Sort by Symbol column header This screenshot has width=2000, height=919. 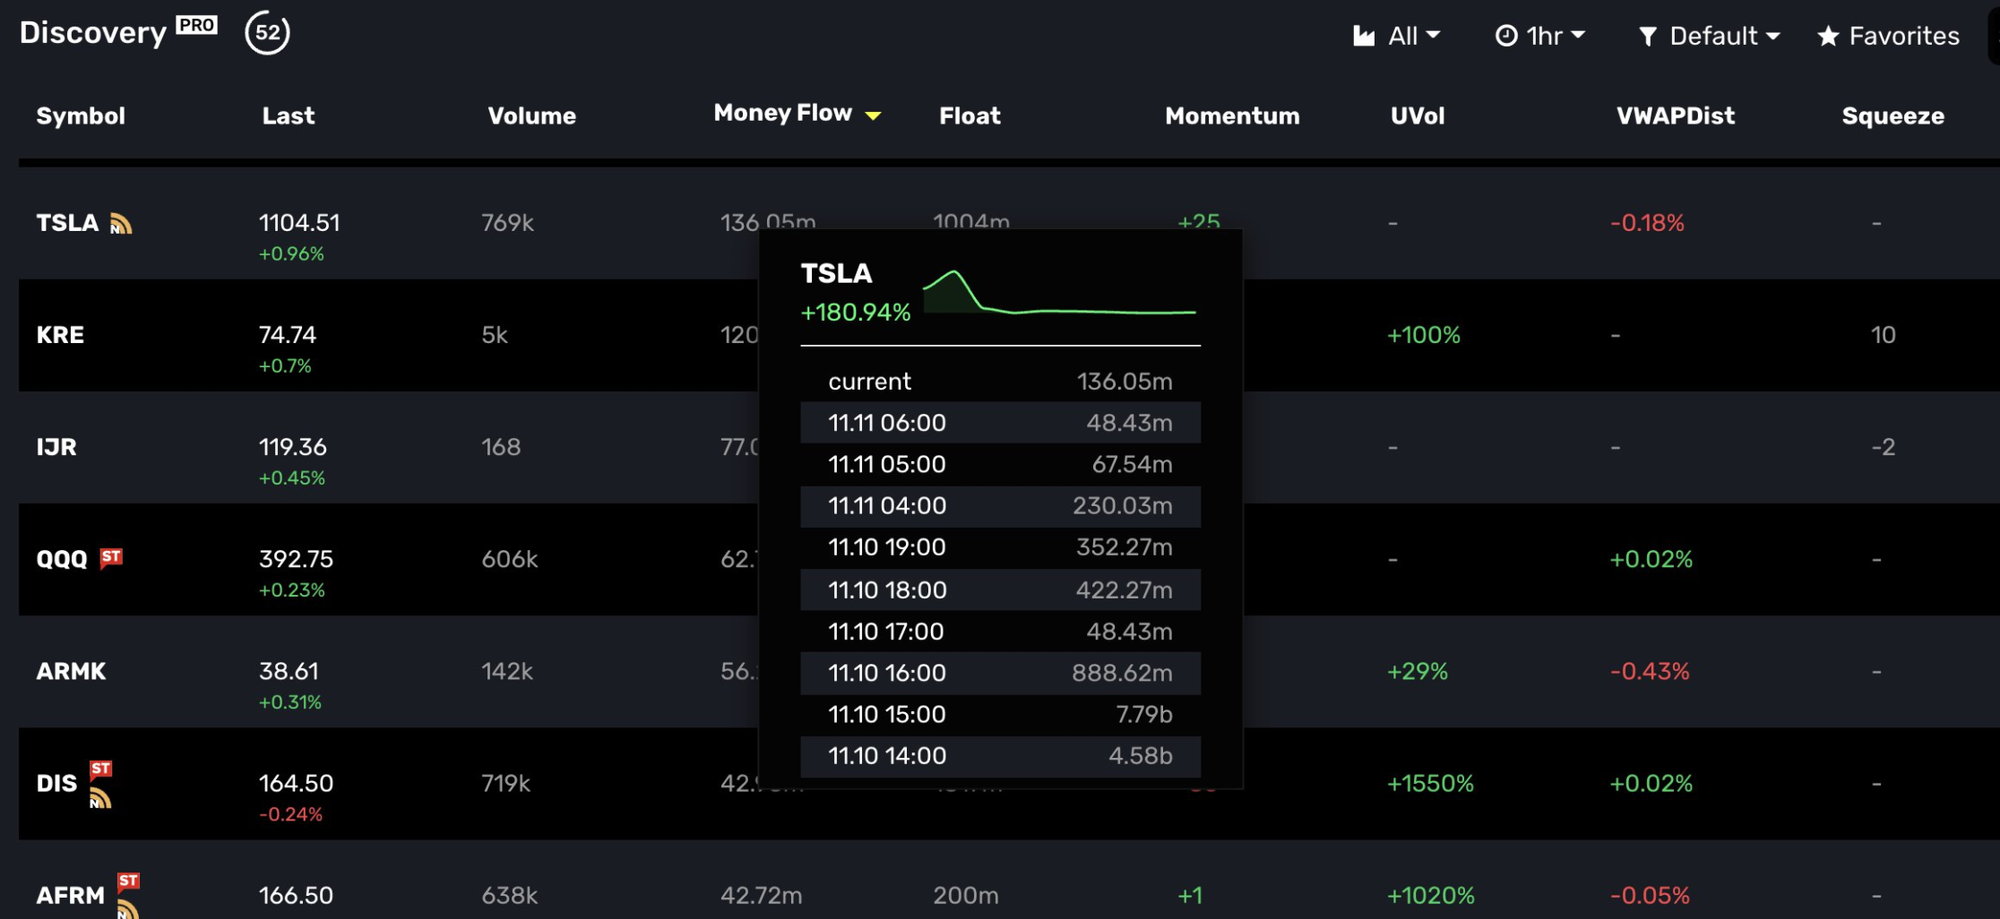pyautogui.click(x=81, y=116)
